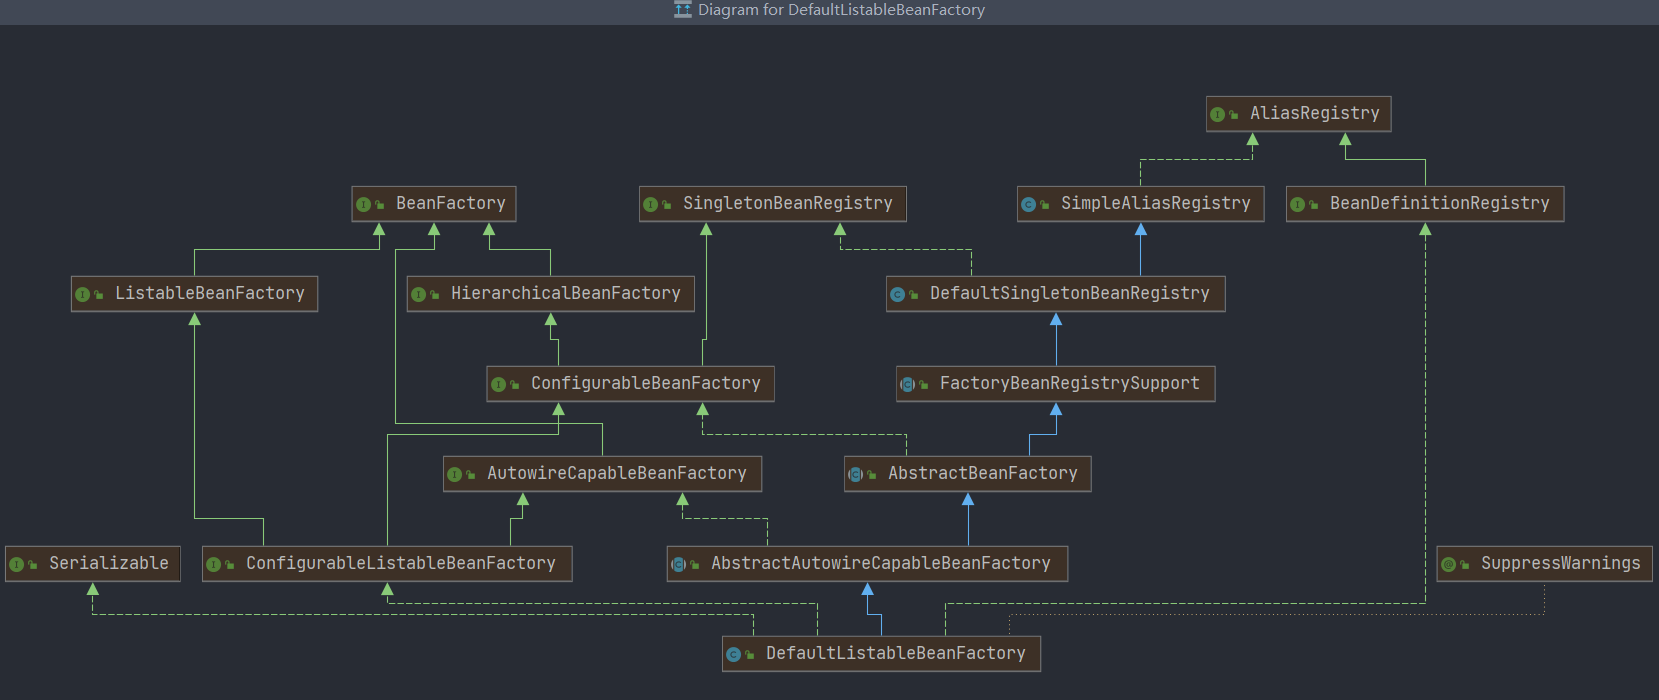The height and width of the screenshot is (700, 1659).
Task: Click the abstract class icon on AbstractBeanFactory
Action: pos(855,474)
